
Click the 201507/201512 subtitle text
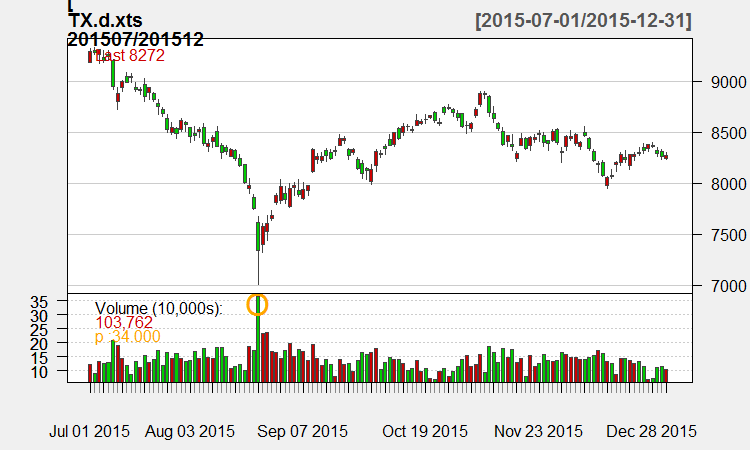(x=135, y=40)
